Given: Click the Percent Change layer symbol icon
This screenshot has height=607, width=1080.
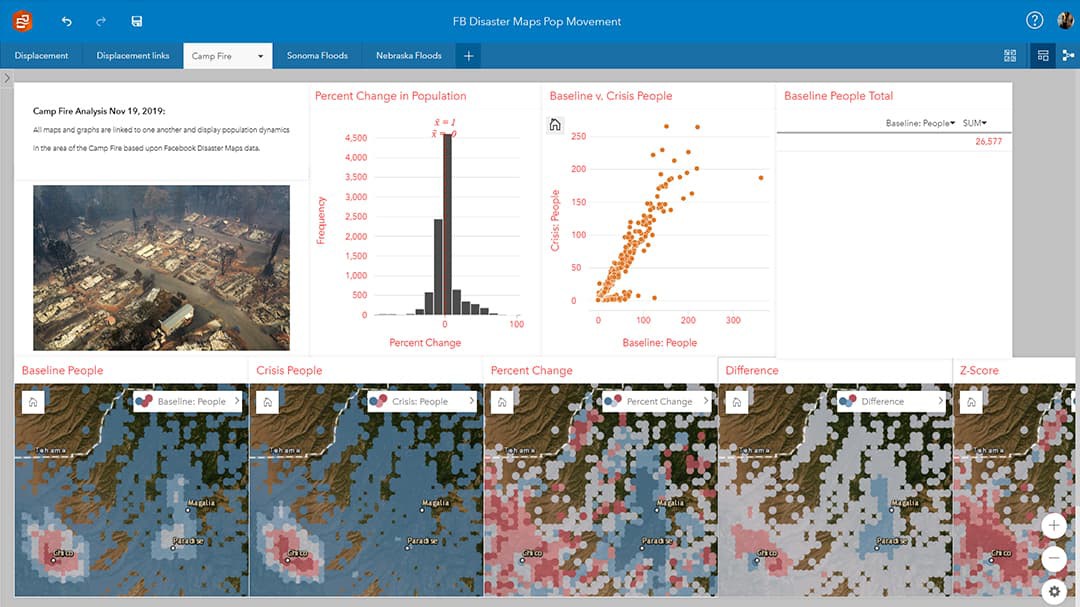Looking at the screenshot, I should click(x=613, y=401).
